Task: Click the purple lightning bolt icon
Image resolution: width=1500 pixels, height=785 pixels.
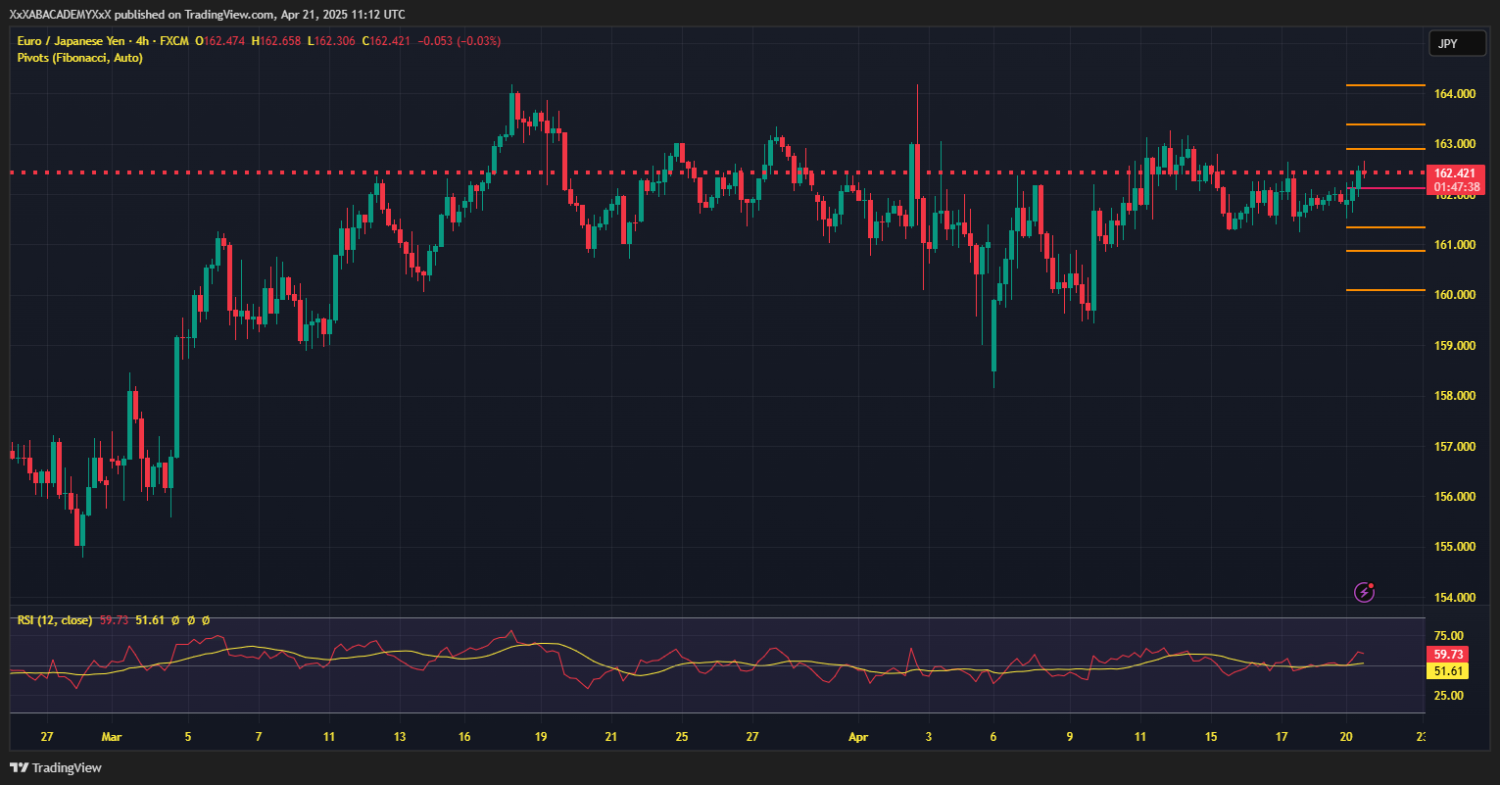Action: click(1364, 592)
